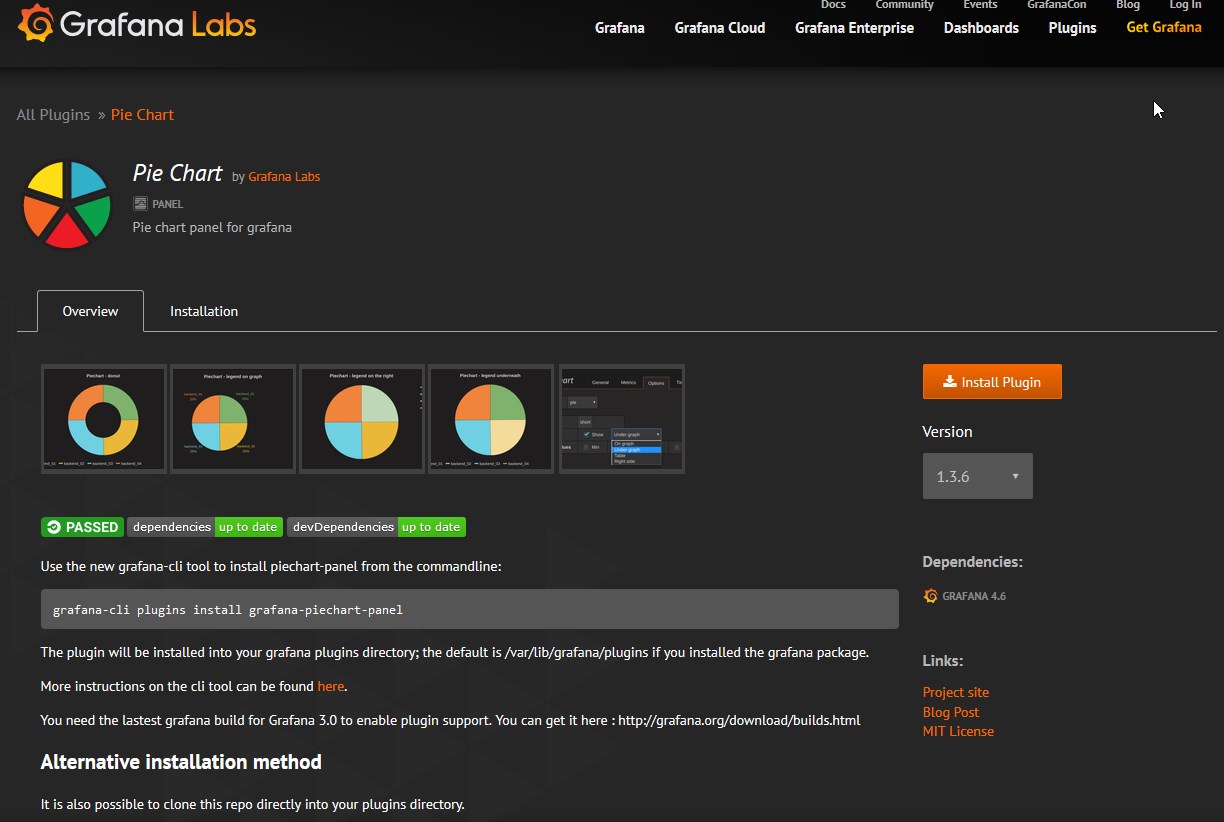Click the Community link in top bar
This screenshot has width=1224, height=822.
pyautogui.click(x=904, y=5)
